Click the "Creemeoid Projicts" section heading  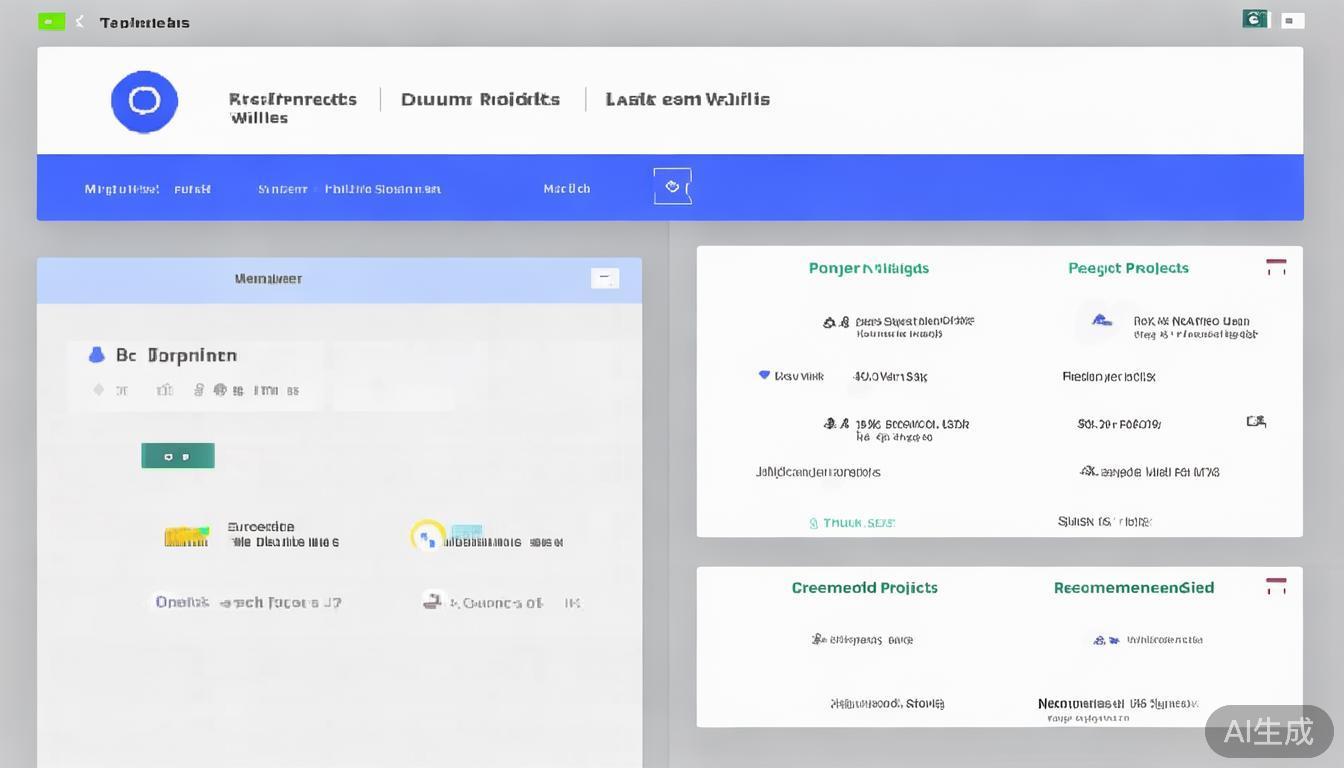click(x=864, y=588)
